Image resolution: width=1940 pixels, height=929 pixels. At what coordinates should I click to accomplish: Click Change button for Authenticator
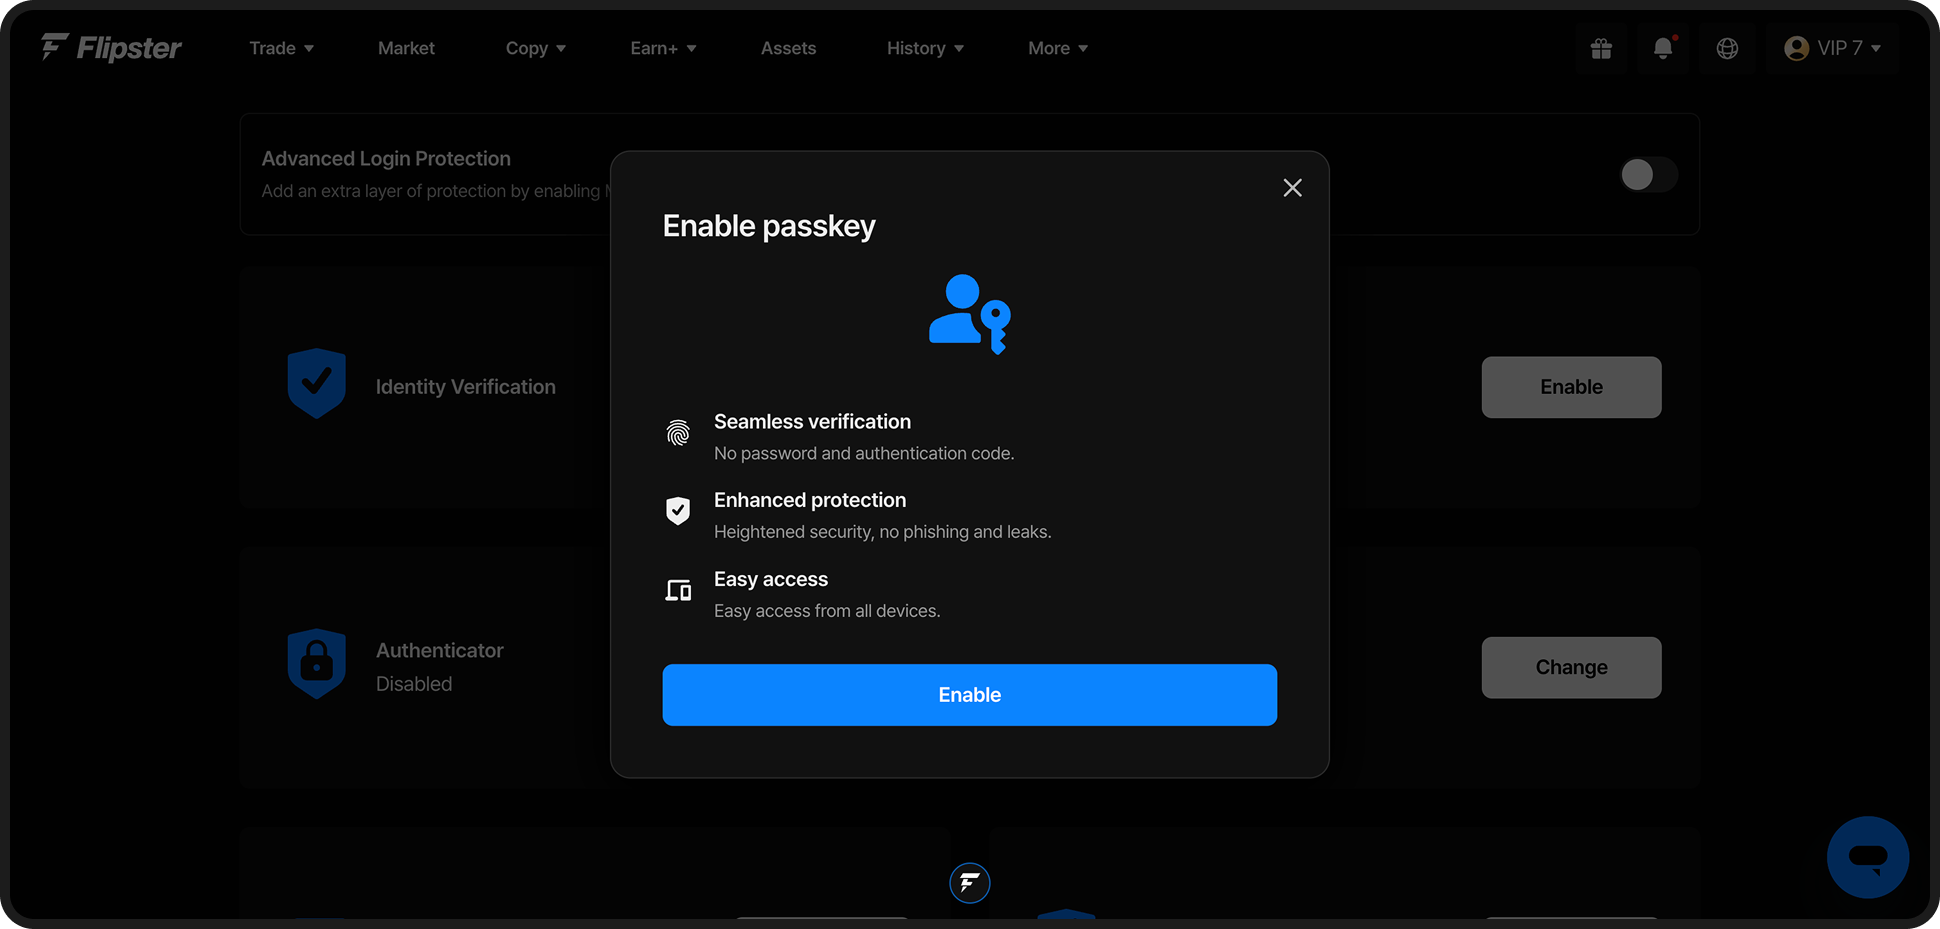1571,667
